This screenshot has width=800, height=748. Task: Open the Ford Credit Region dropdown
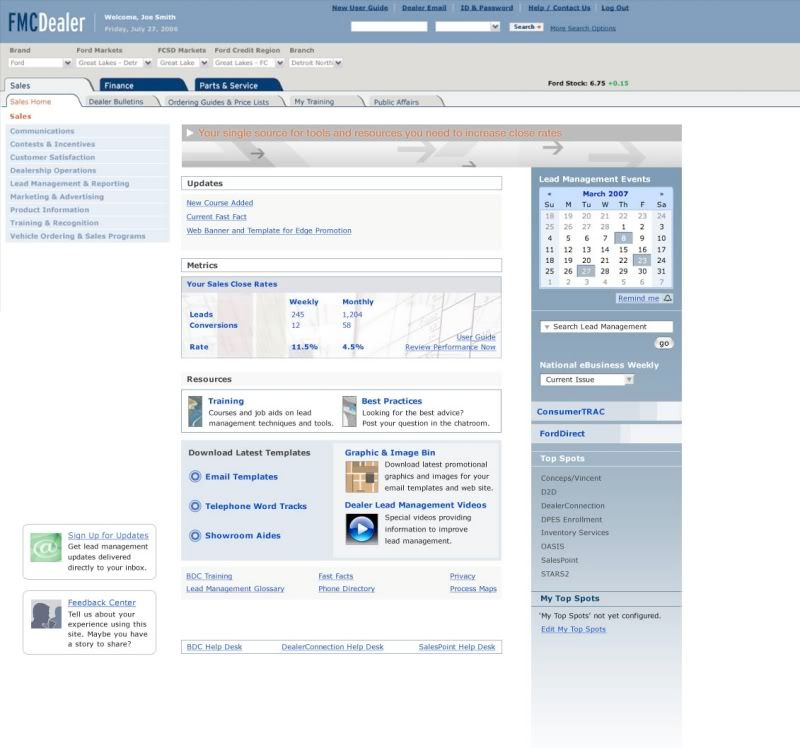point(248,63)
